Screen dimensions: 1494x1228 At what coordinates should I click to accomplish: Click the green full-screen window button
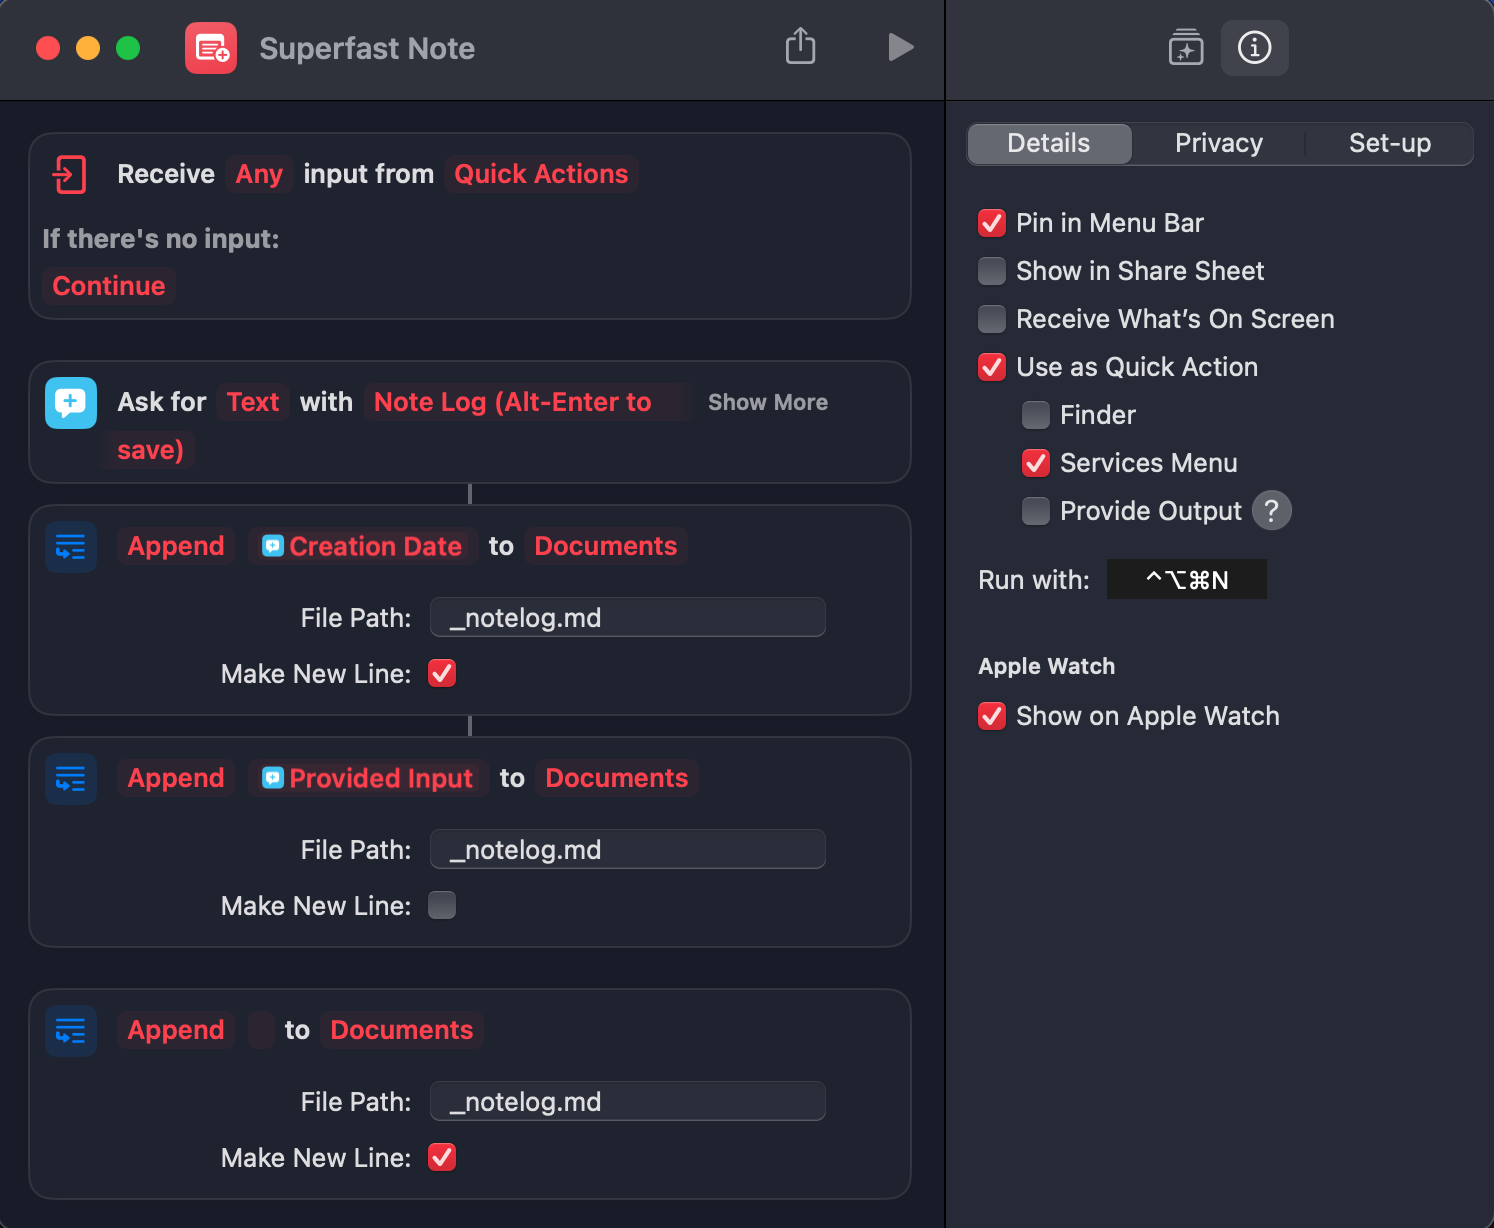[x=128, y=48]
